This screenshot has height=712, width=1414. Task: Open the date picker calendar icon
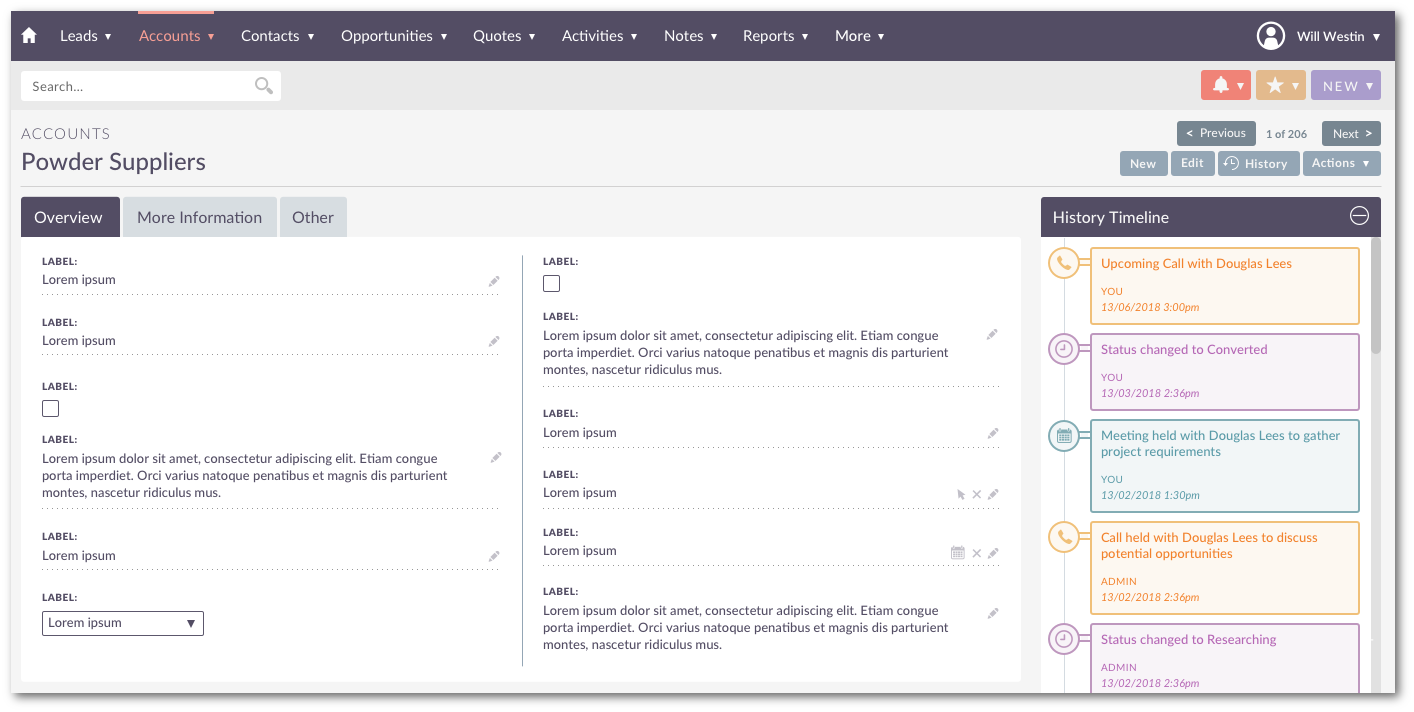tap(958, 552)
